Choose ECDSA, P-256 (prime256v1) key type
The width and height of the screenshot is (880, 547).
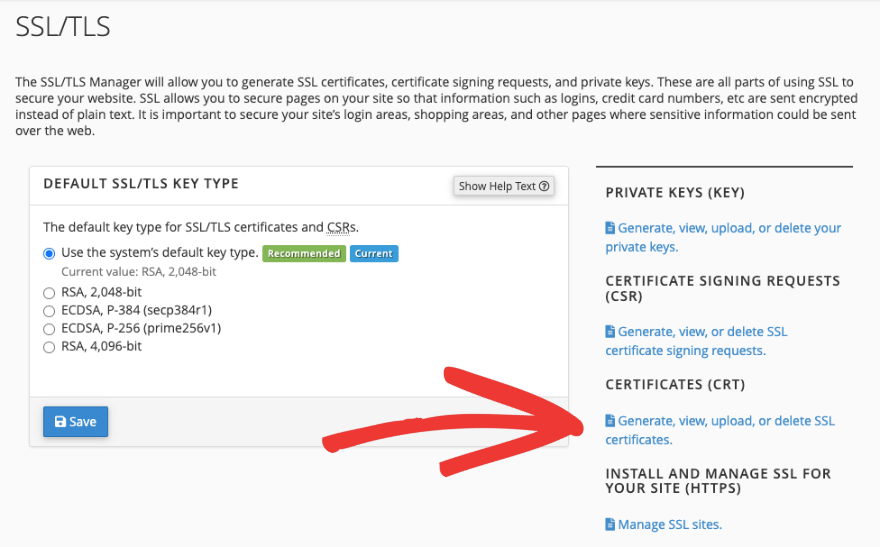49,329
